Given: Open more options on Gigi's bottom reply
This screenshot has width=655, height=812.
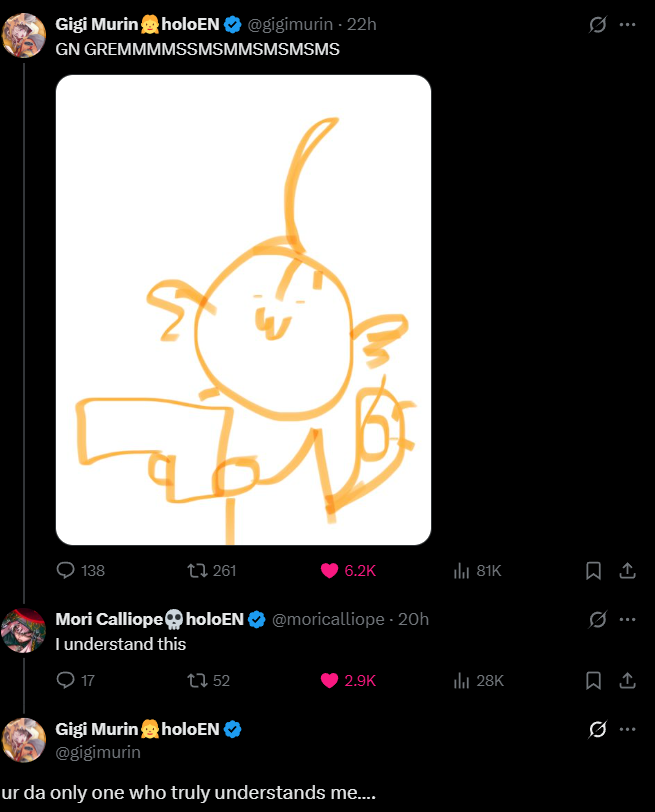Looking at the screenshot, I should pos(628,729).
